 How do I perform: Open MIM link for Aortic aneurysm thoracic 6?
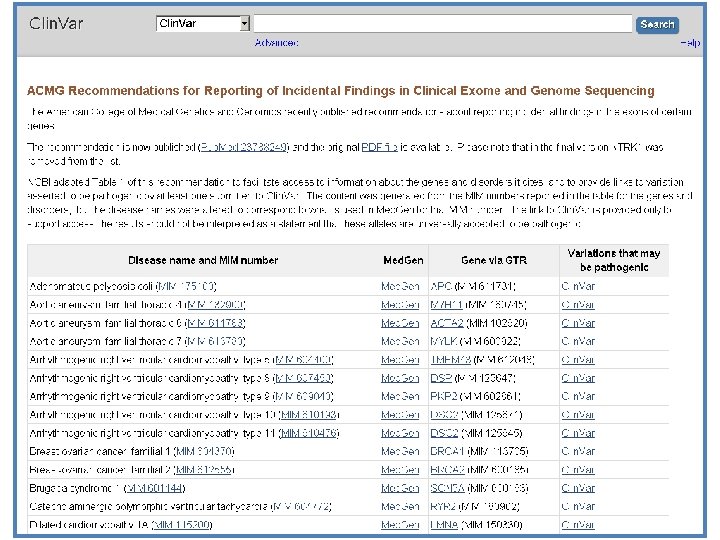click(x=216, y=323)
